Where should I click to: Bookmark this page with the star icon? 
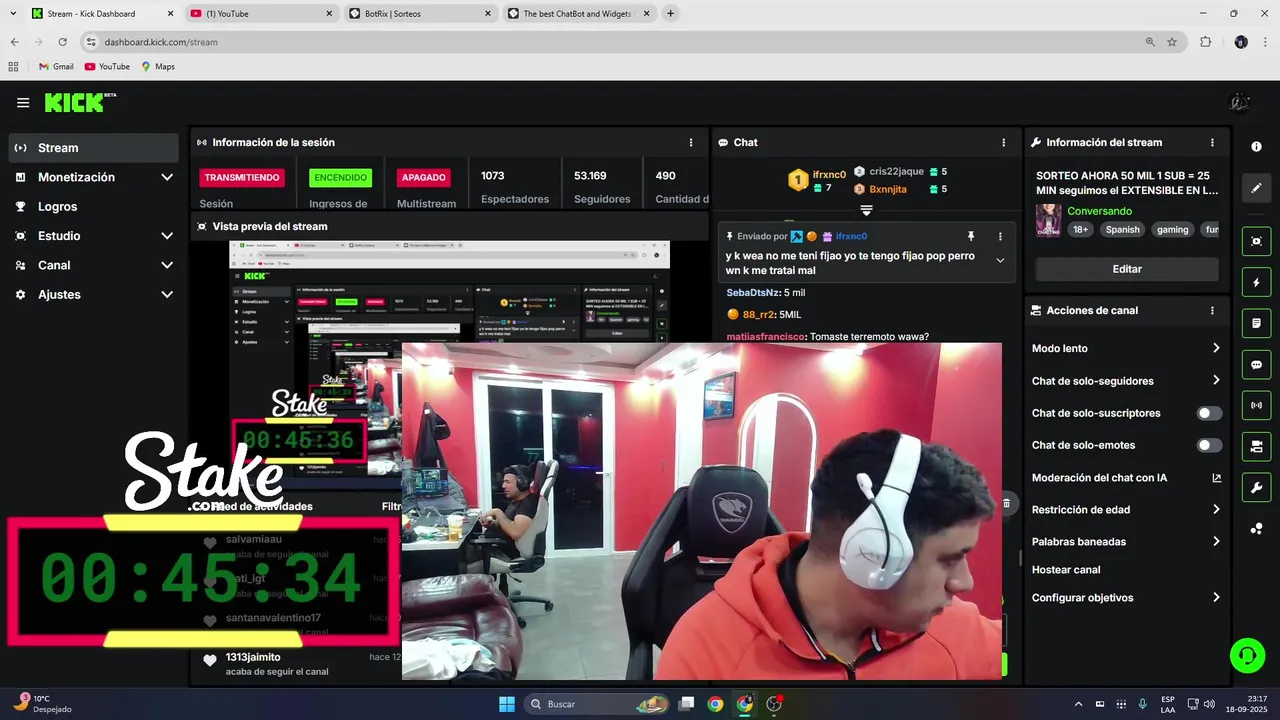pos(1172,42)
